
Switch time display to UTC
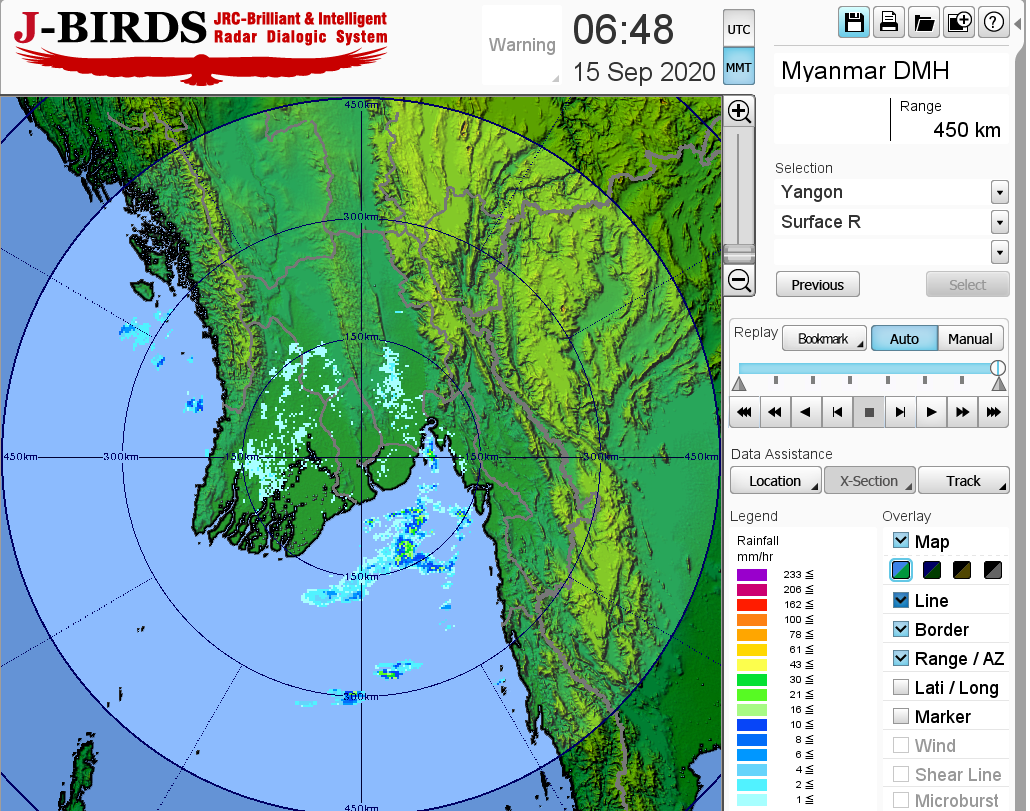(x=739, y=30)
